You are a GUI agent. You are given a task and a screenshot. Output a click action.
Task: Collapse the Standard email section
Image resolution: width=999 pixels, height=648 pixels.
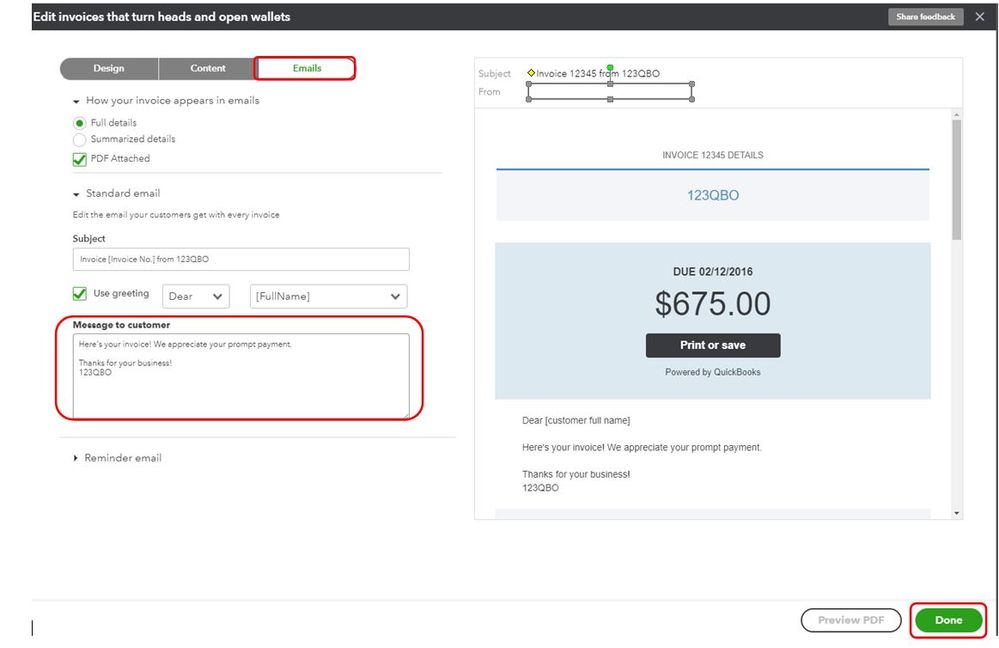point(76,194)
